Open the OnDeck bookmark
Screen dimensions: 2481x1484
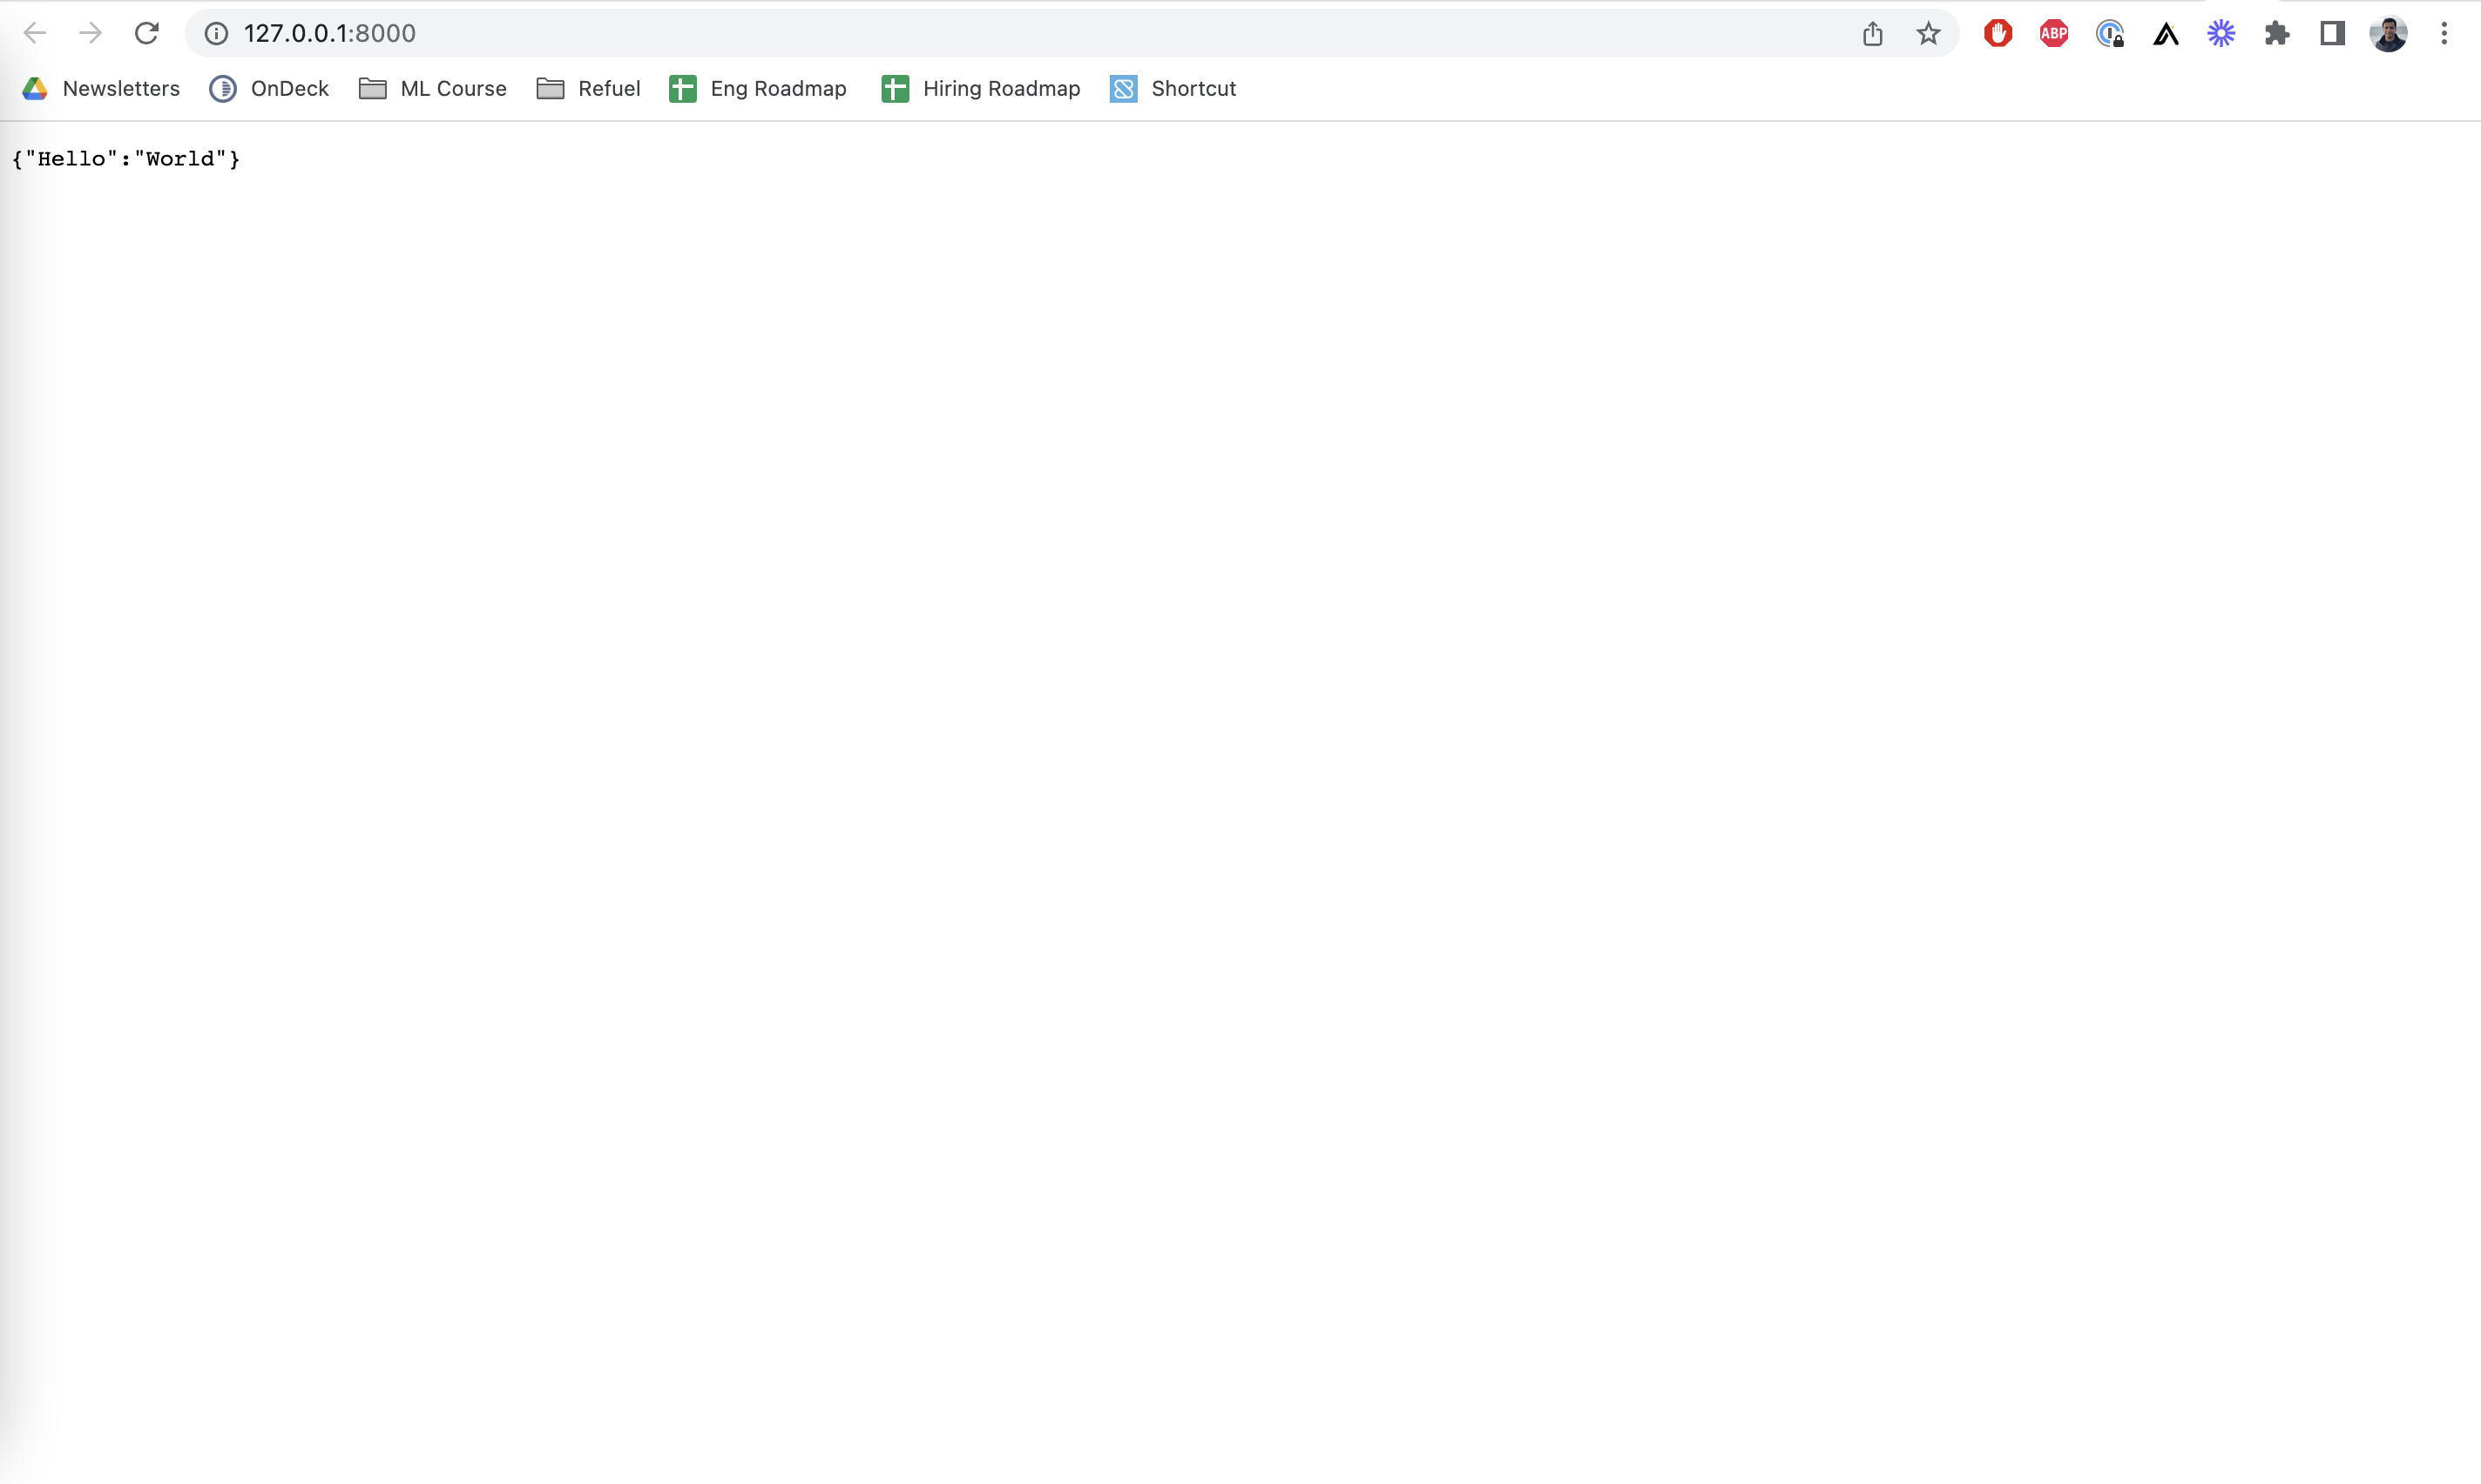coord(269,89)
